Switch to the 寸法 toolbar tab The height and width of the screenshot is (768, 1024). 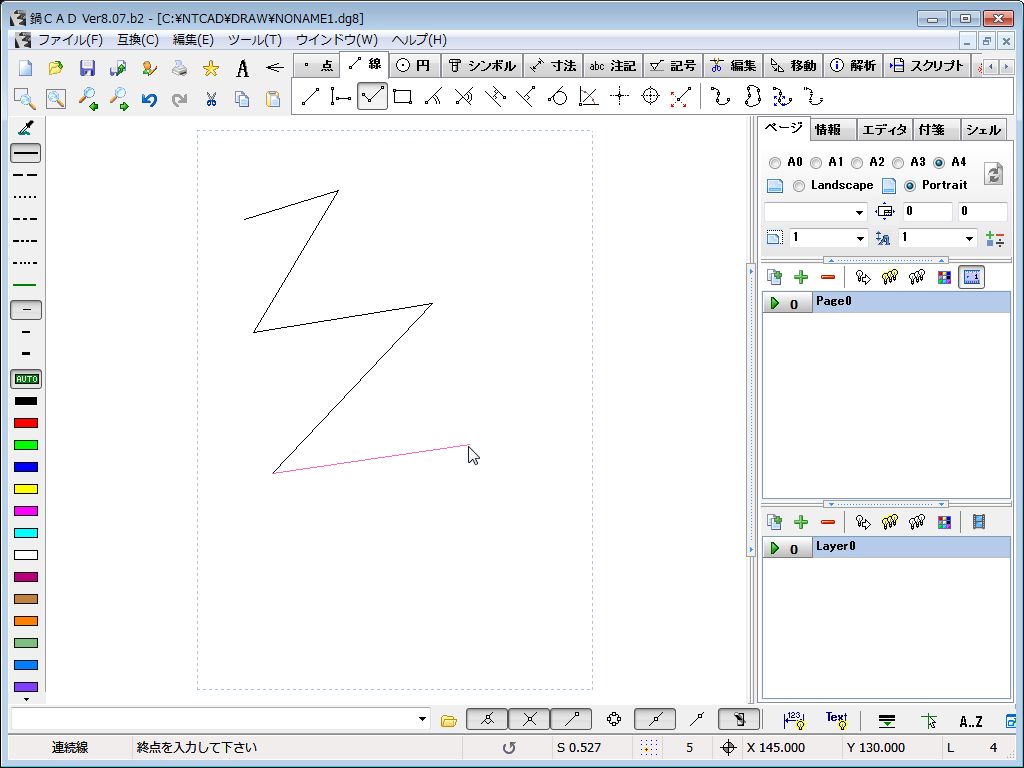point(554,65)
